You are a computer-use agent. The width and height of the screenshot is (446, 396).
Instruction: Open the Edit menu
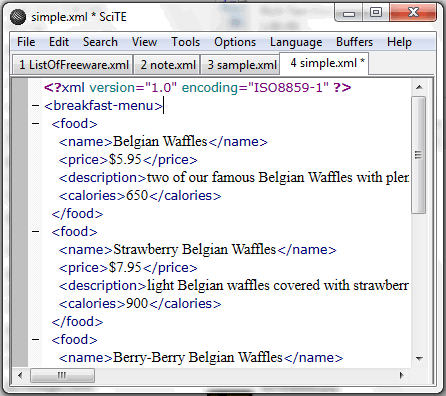tap(59, 42)
